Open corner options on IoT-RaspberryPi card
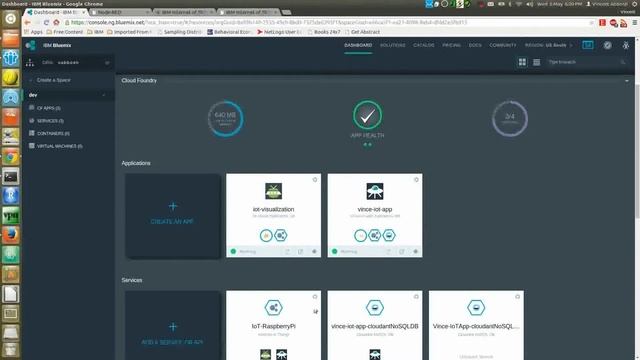Screen dimensions: 640x360 315,297
